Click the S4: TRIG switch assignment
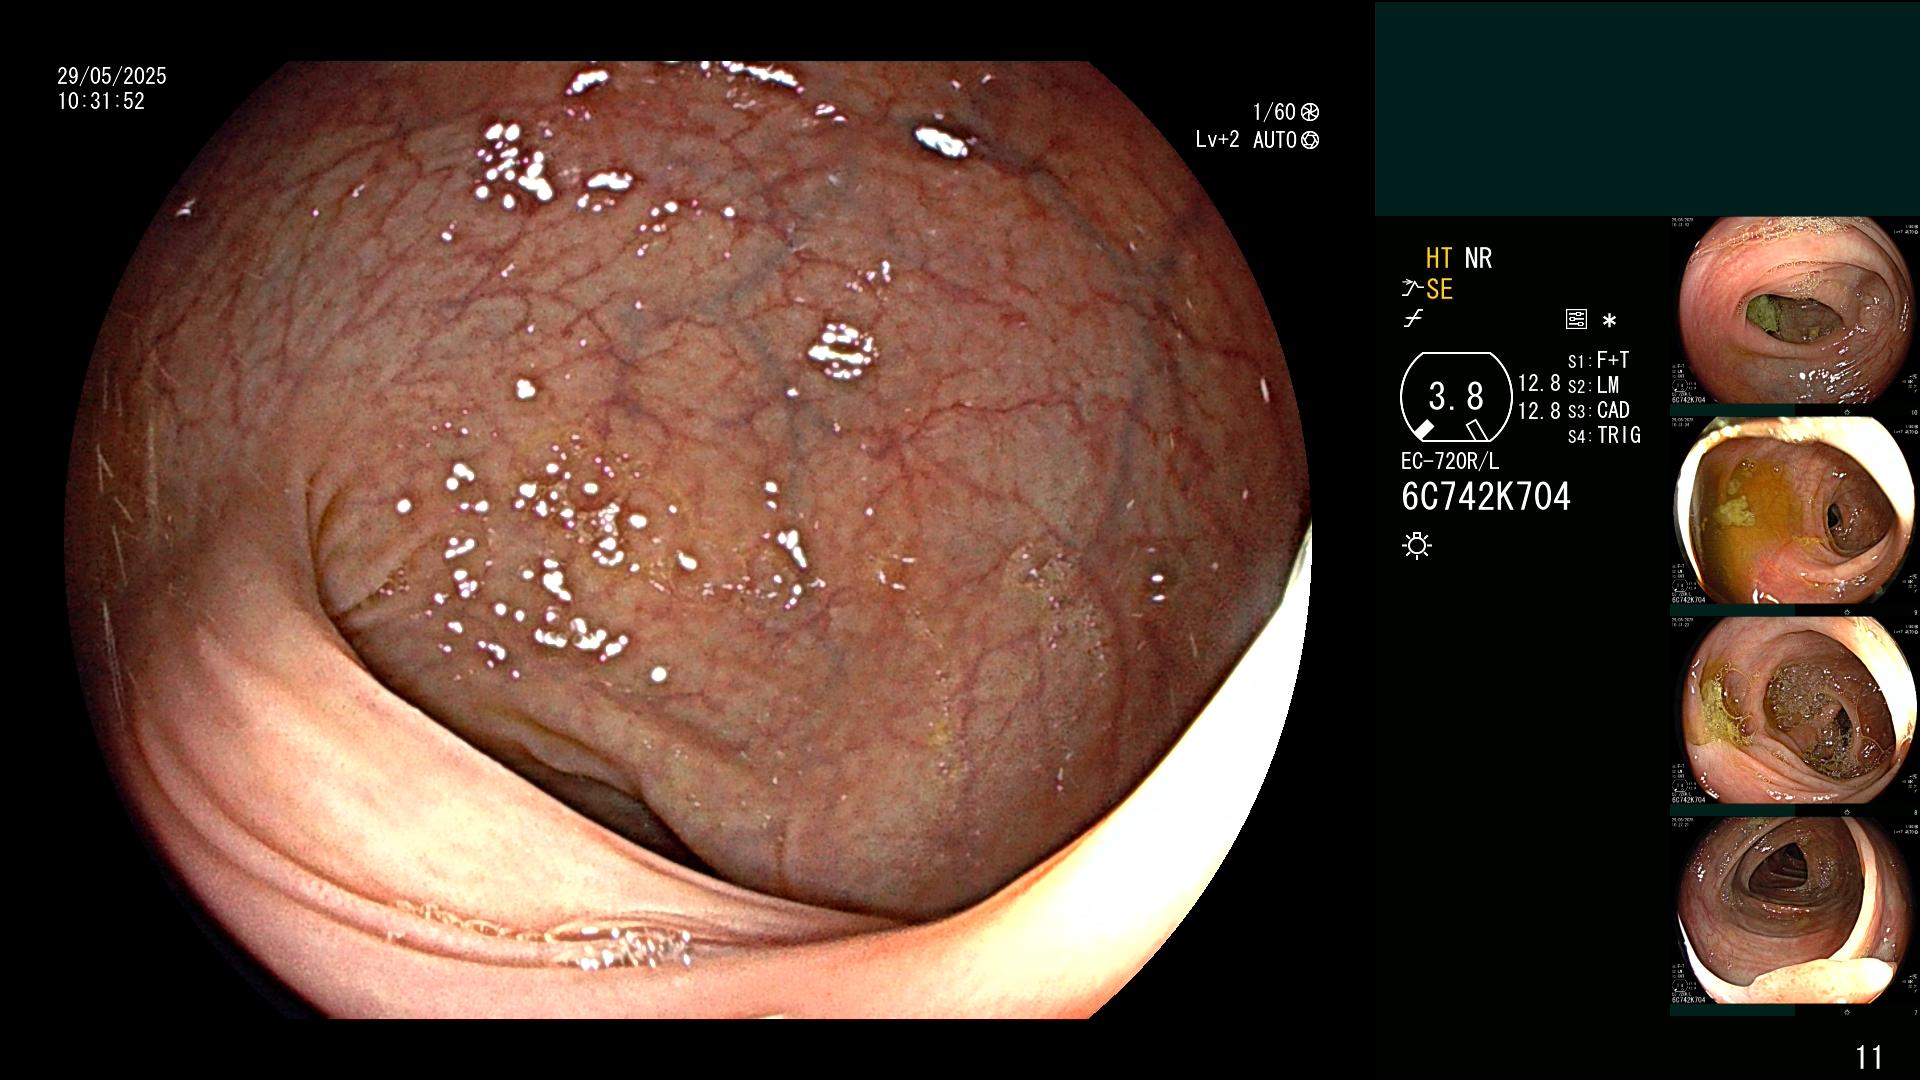This screenshot has height=1080, width=1920. (x=1605, y=435)
